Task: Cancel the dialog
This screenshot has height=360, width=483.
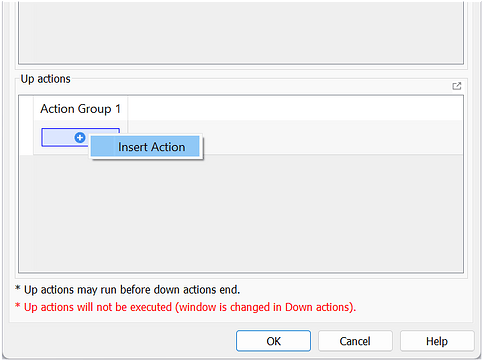Action: pos(355,341)
